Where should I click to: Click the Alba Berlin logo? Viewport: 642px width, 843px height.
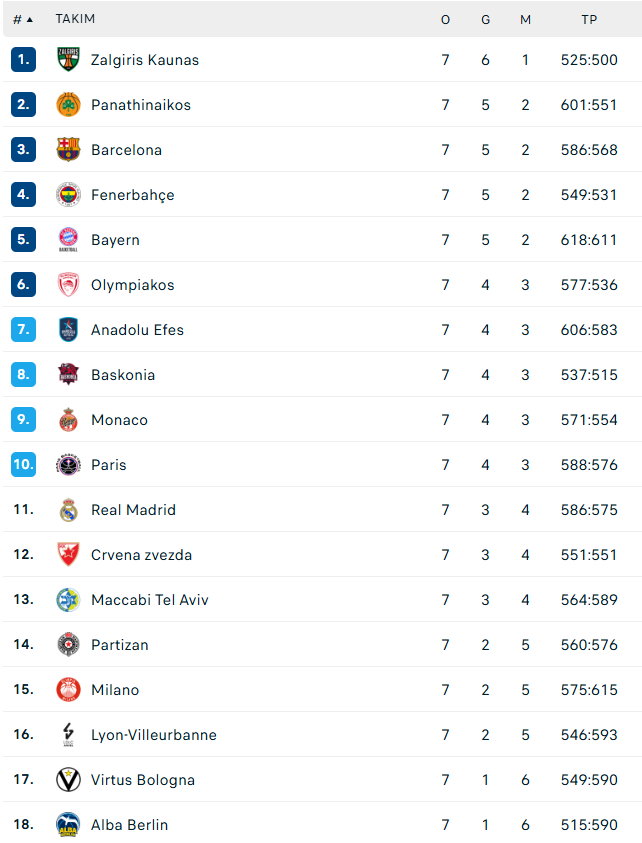[x=68, y=825]
